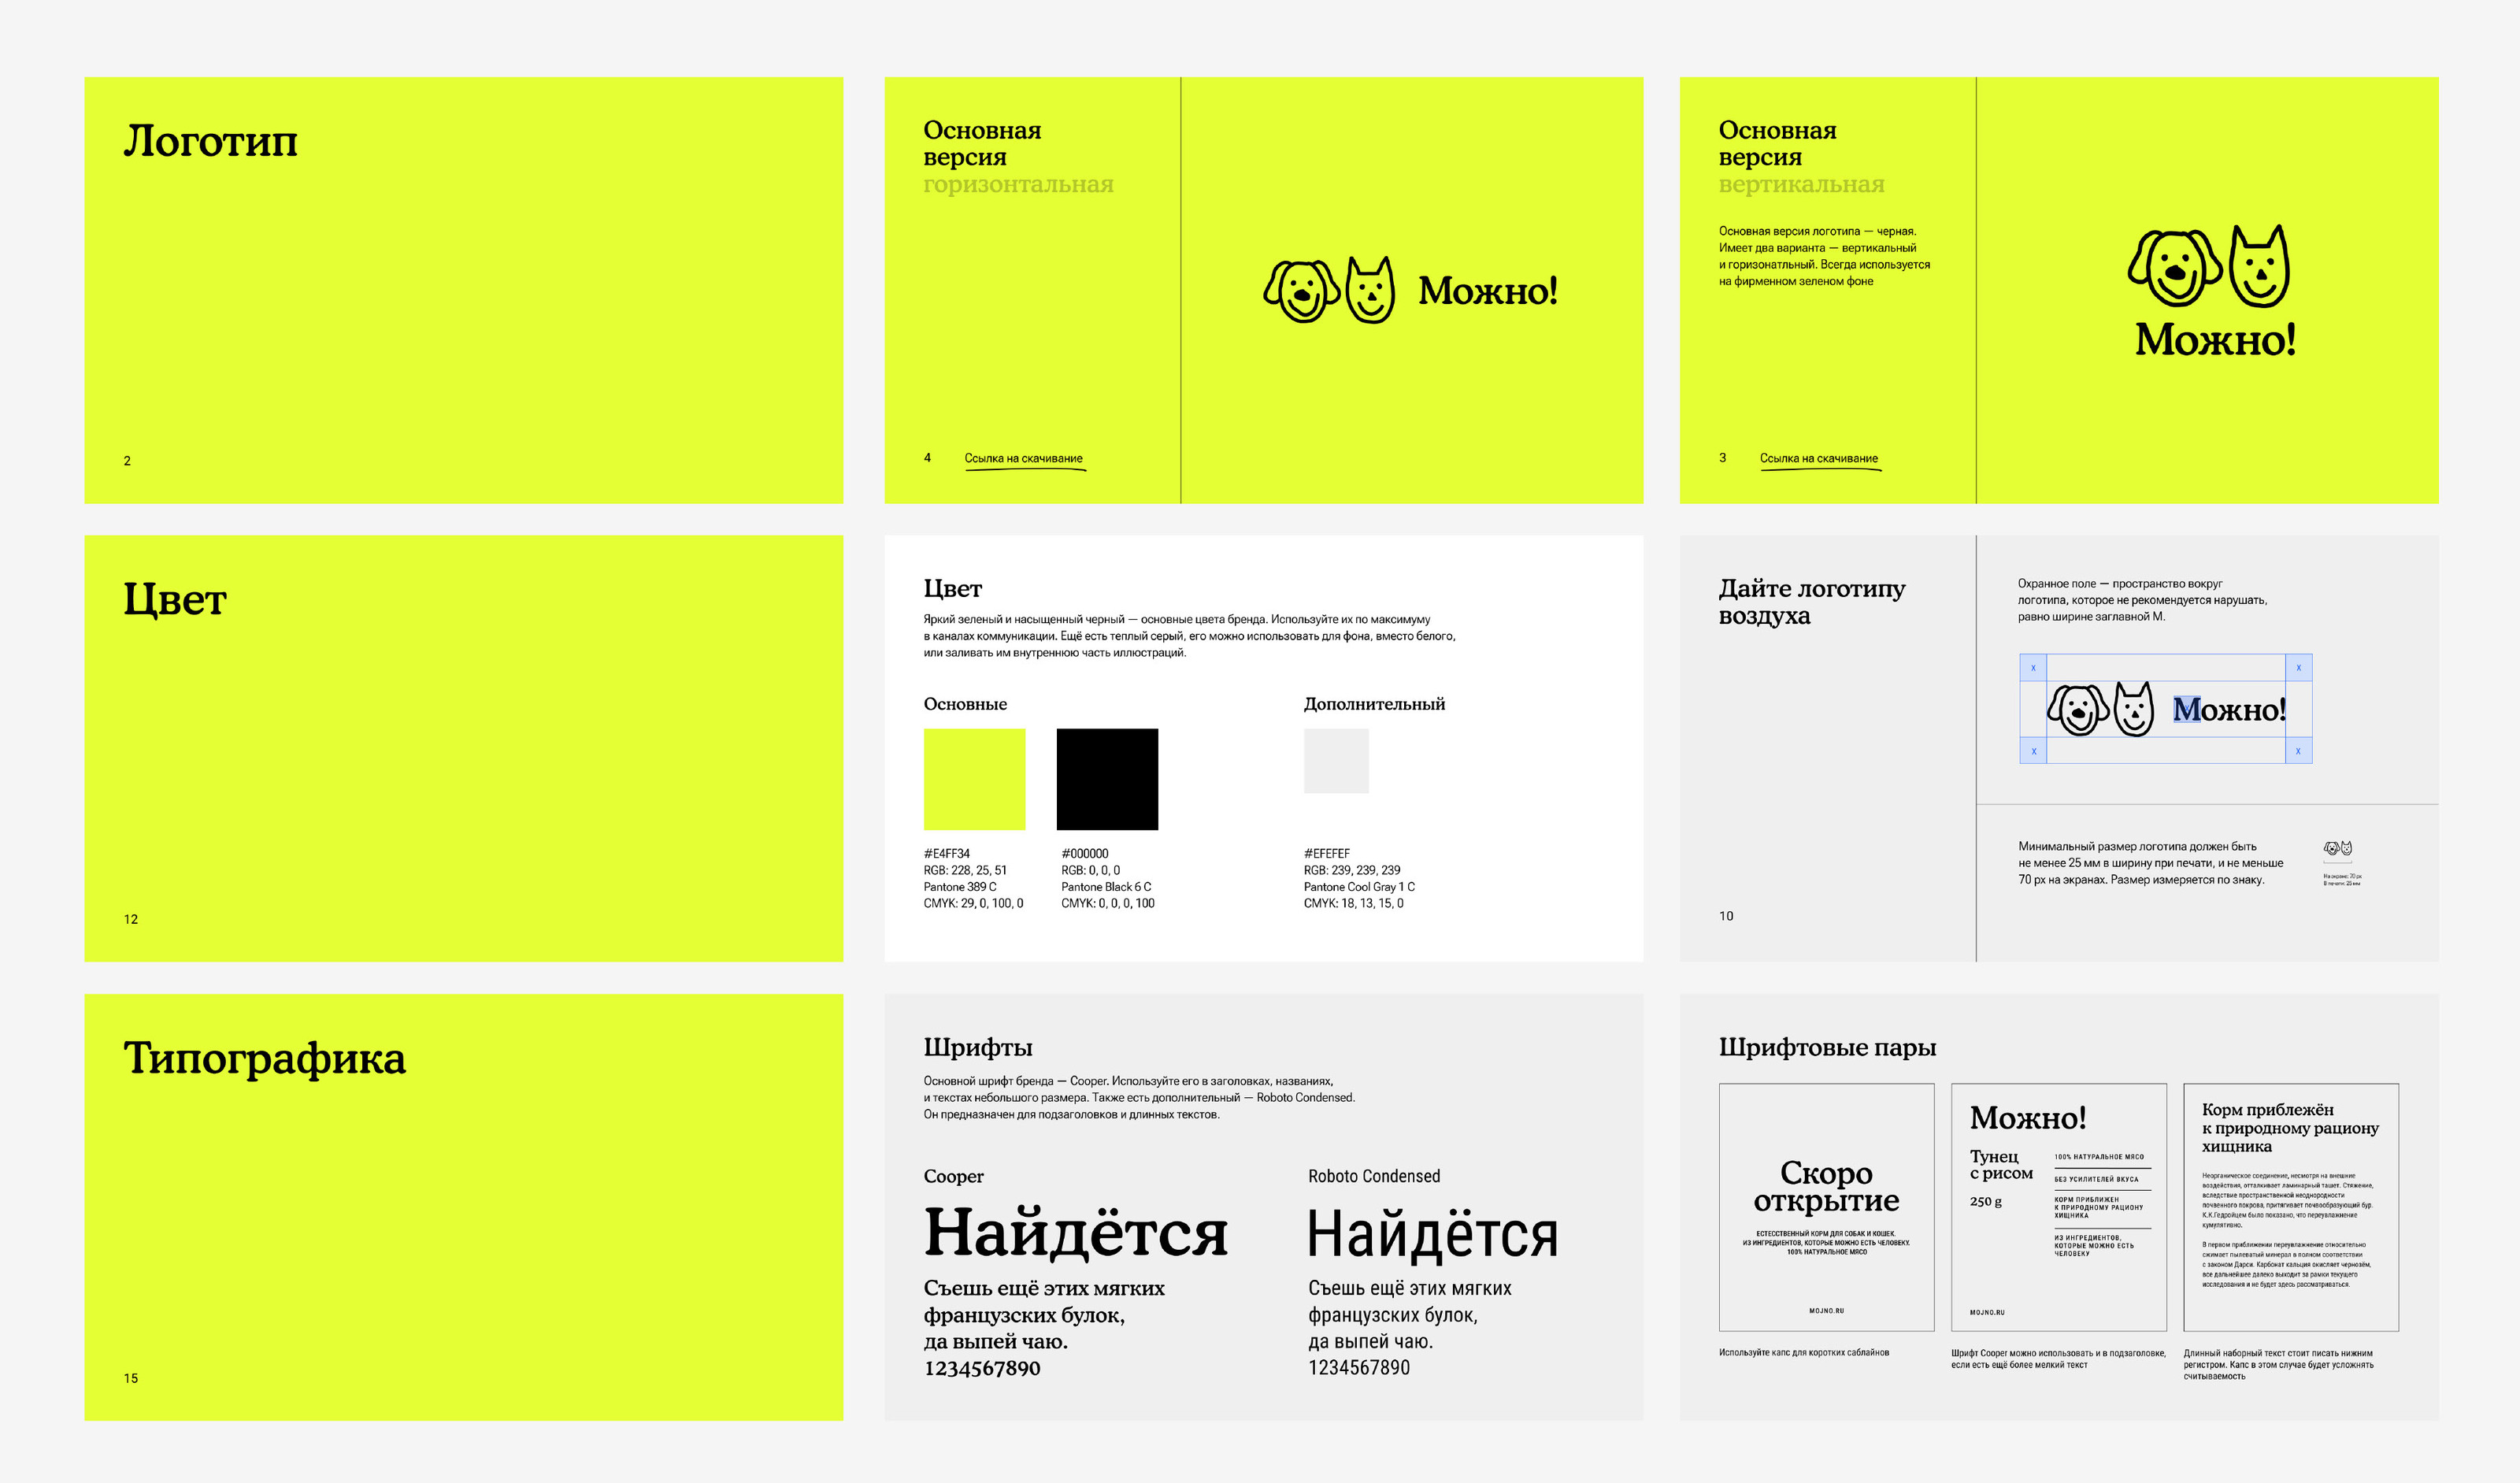Click the tiny minimum-size logo sample
2520x1483 pixels.
[x=2337, y=848]
